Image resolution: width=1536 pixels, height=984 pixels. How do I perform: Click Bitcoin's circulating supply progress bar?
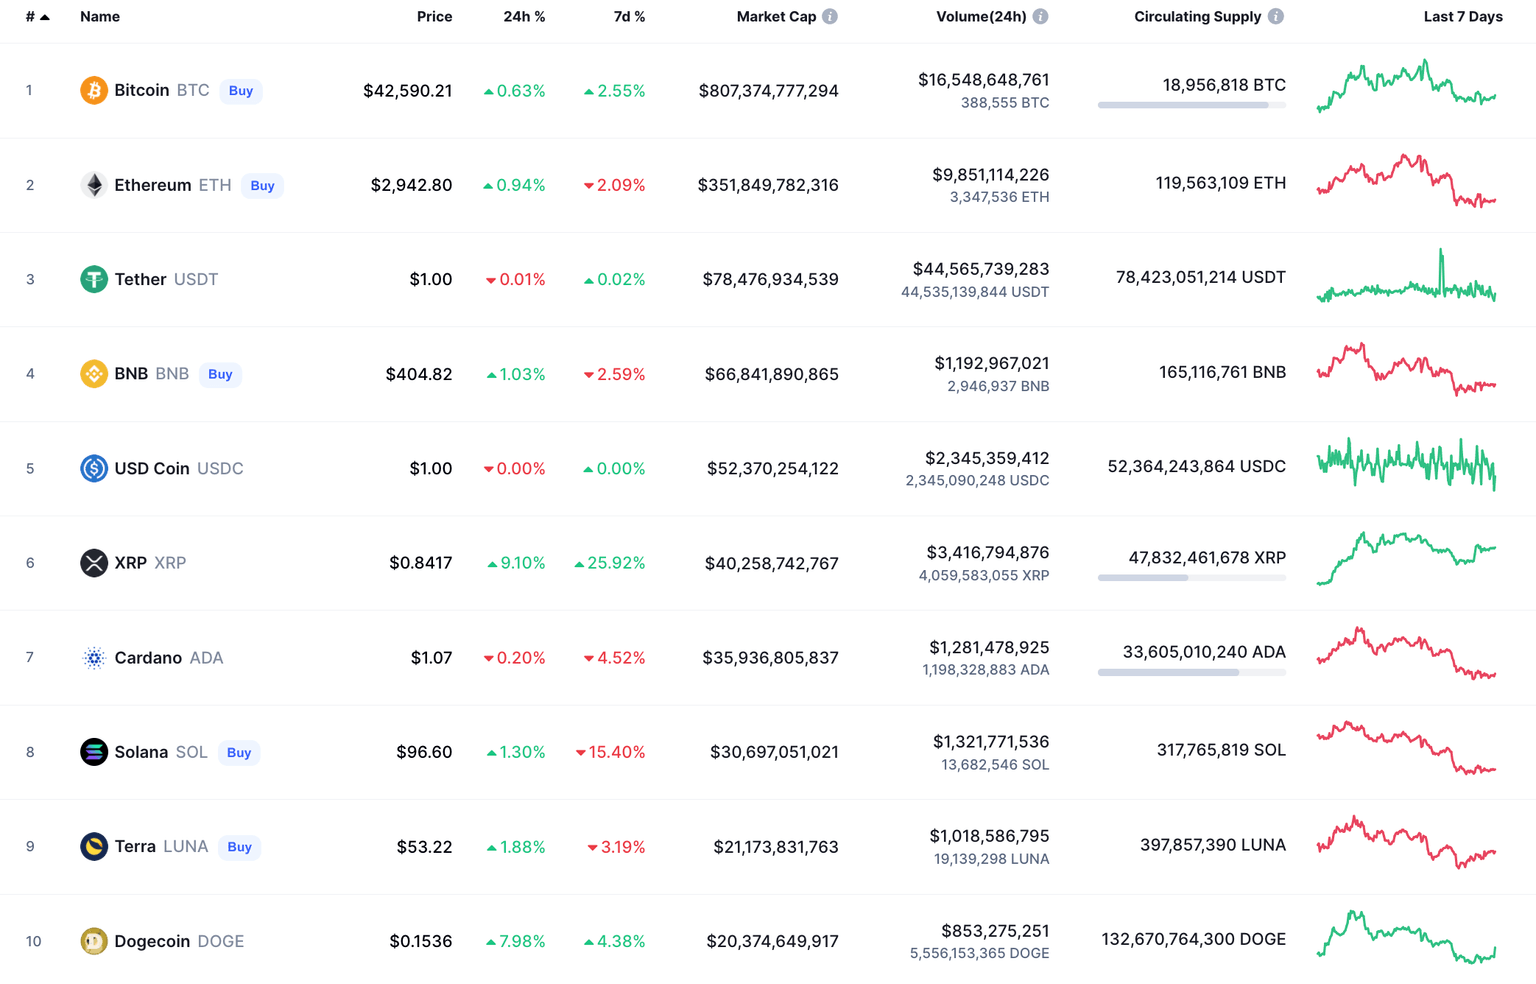pyautogui.click(x=1191, y=104)
